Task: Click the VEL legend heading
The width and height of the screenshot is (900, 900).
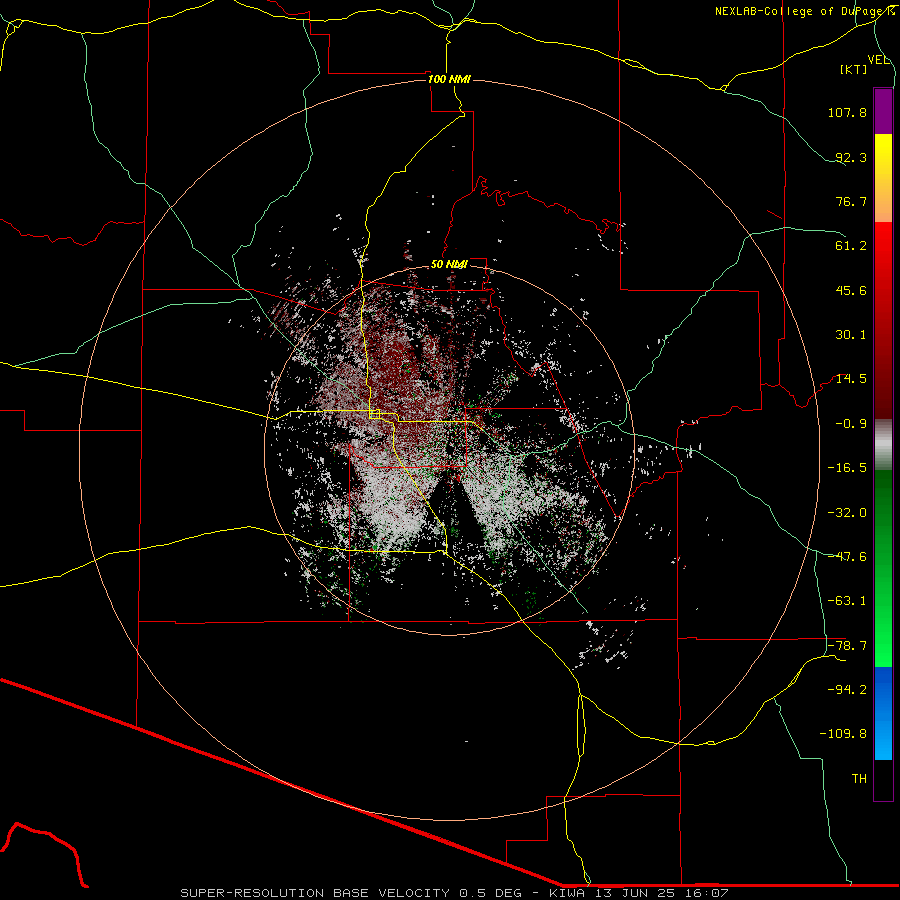Action: coord(878,60)
